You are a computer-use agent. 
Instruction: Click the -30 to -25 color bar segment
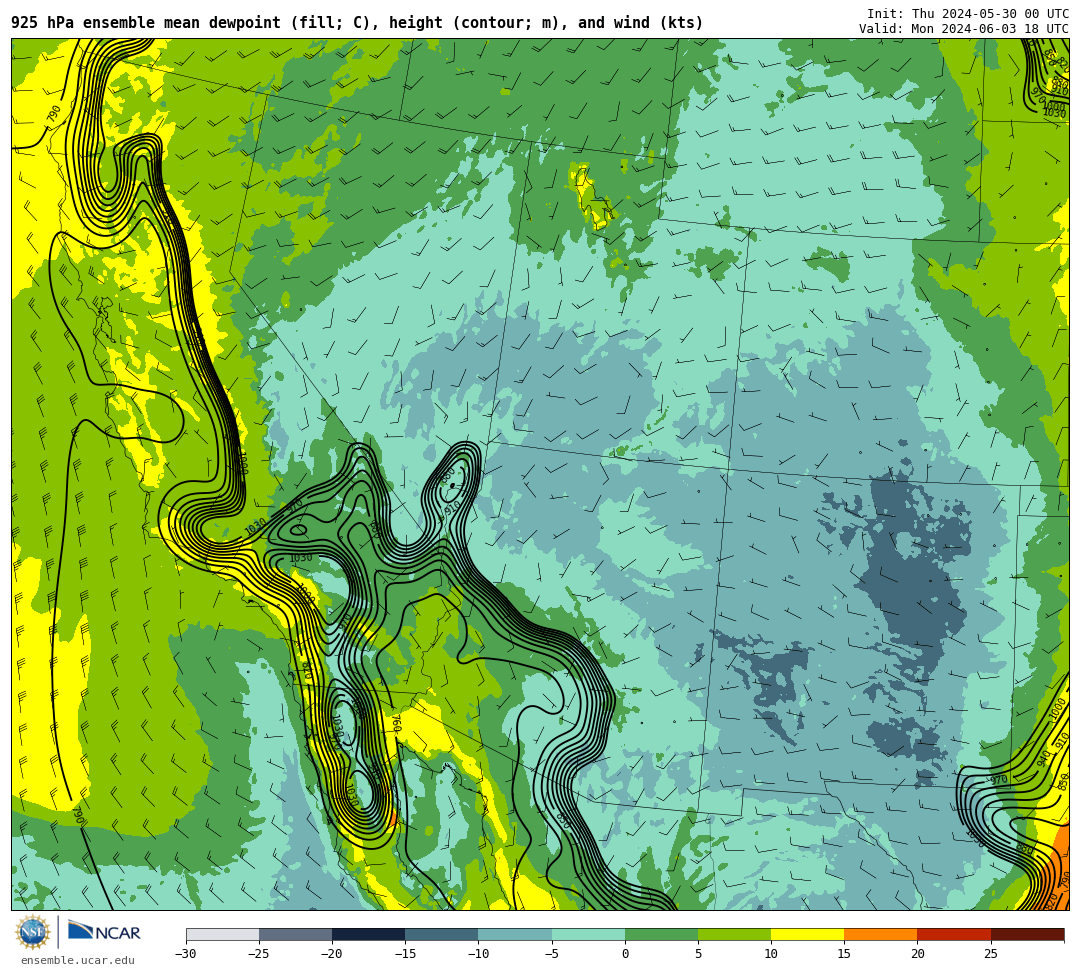click(222, 934)
